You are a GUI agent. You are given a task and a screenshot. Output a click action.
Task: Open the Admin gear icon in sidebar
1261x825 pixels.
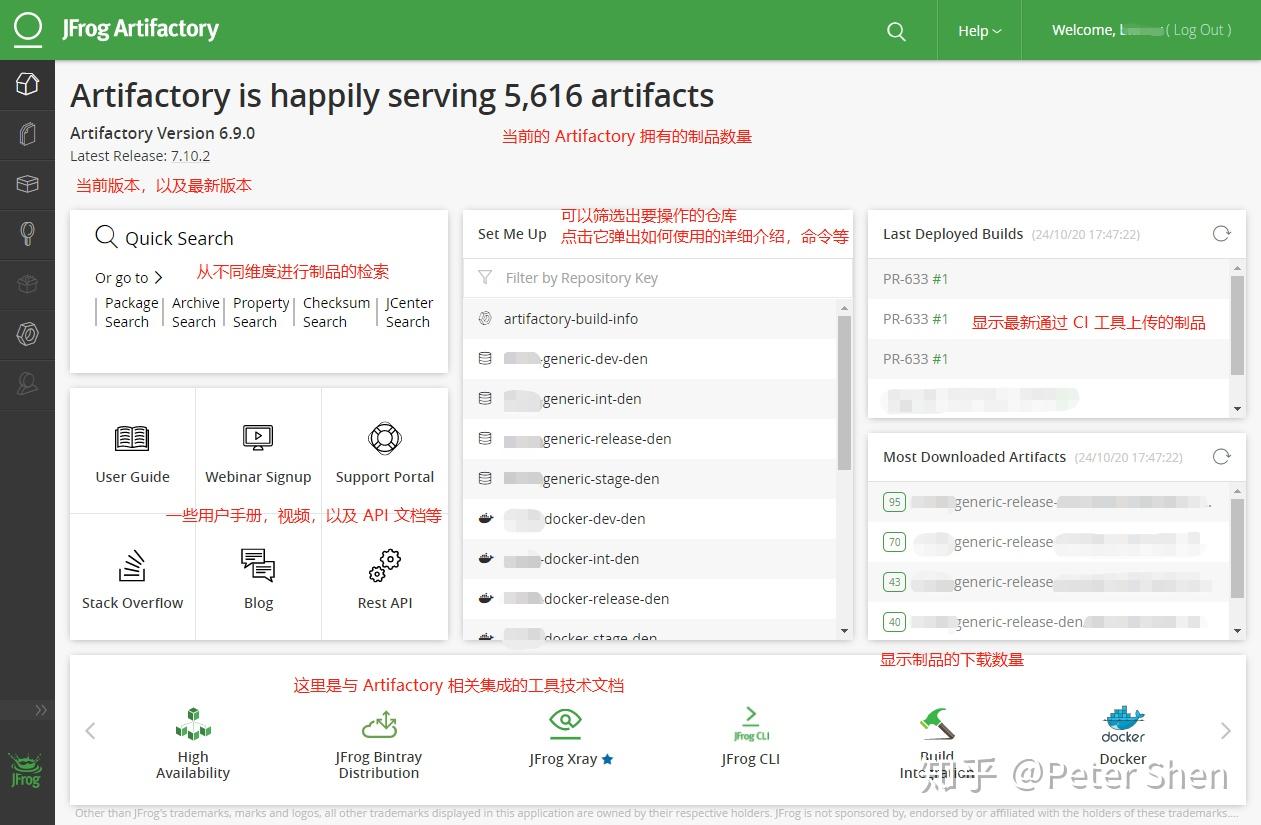[x=27, y=334]
